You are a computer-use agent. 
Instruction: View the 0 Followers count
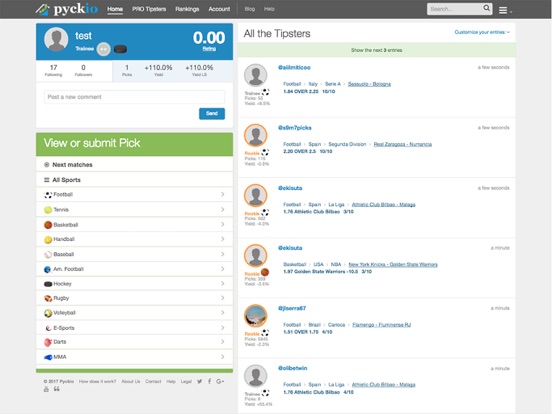(83, 70)
